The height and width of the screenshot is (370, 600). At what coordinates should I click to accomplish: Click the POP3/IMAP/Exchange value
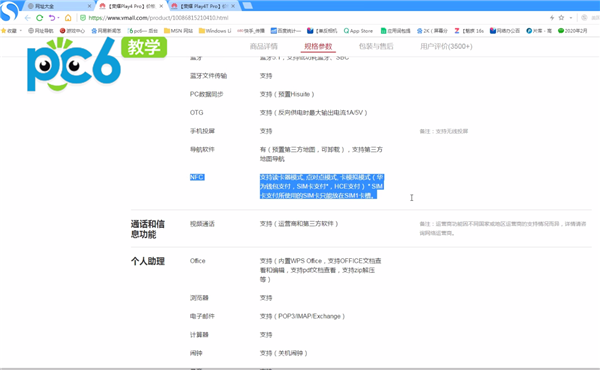coord(302,316)
